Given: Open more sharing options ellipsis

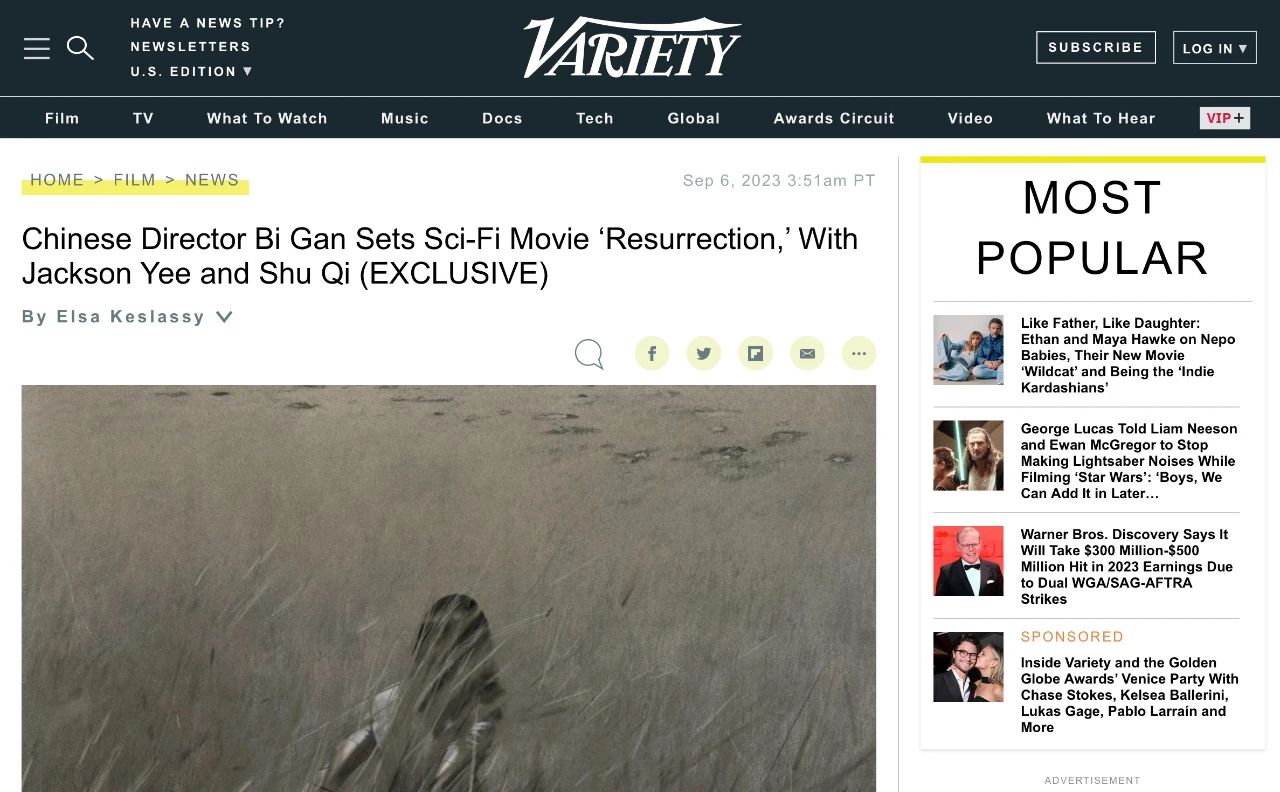Looking at the screenshot, I should (859, 353).
